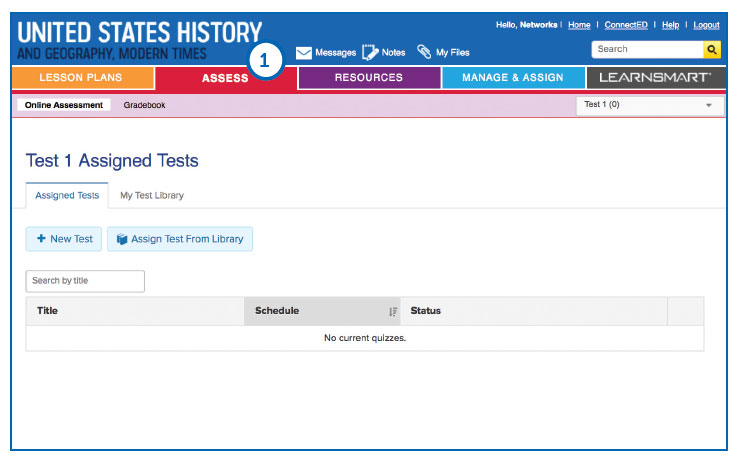Sort by Schedule using the sort icon

(x=393, y=312)
